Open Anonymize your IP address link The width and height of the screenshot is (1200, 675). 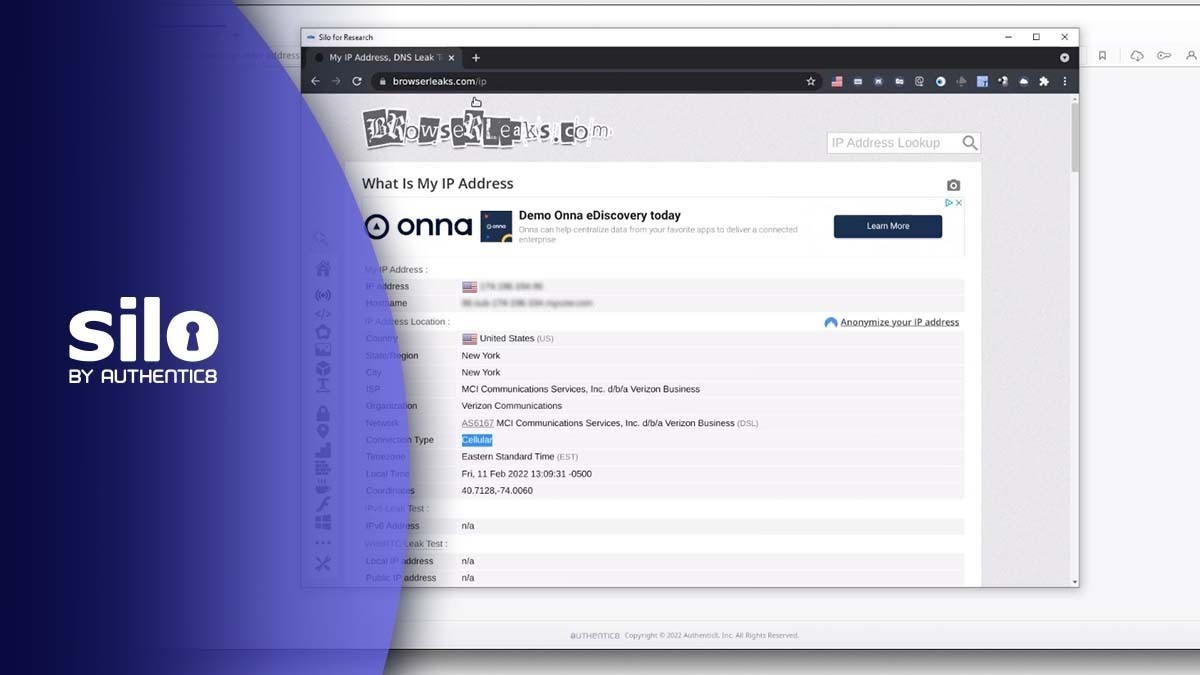pyautogui.click(x=899, y=322)
